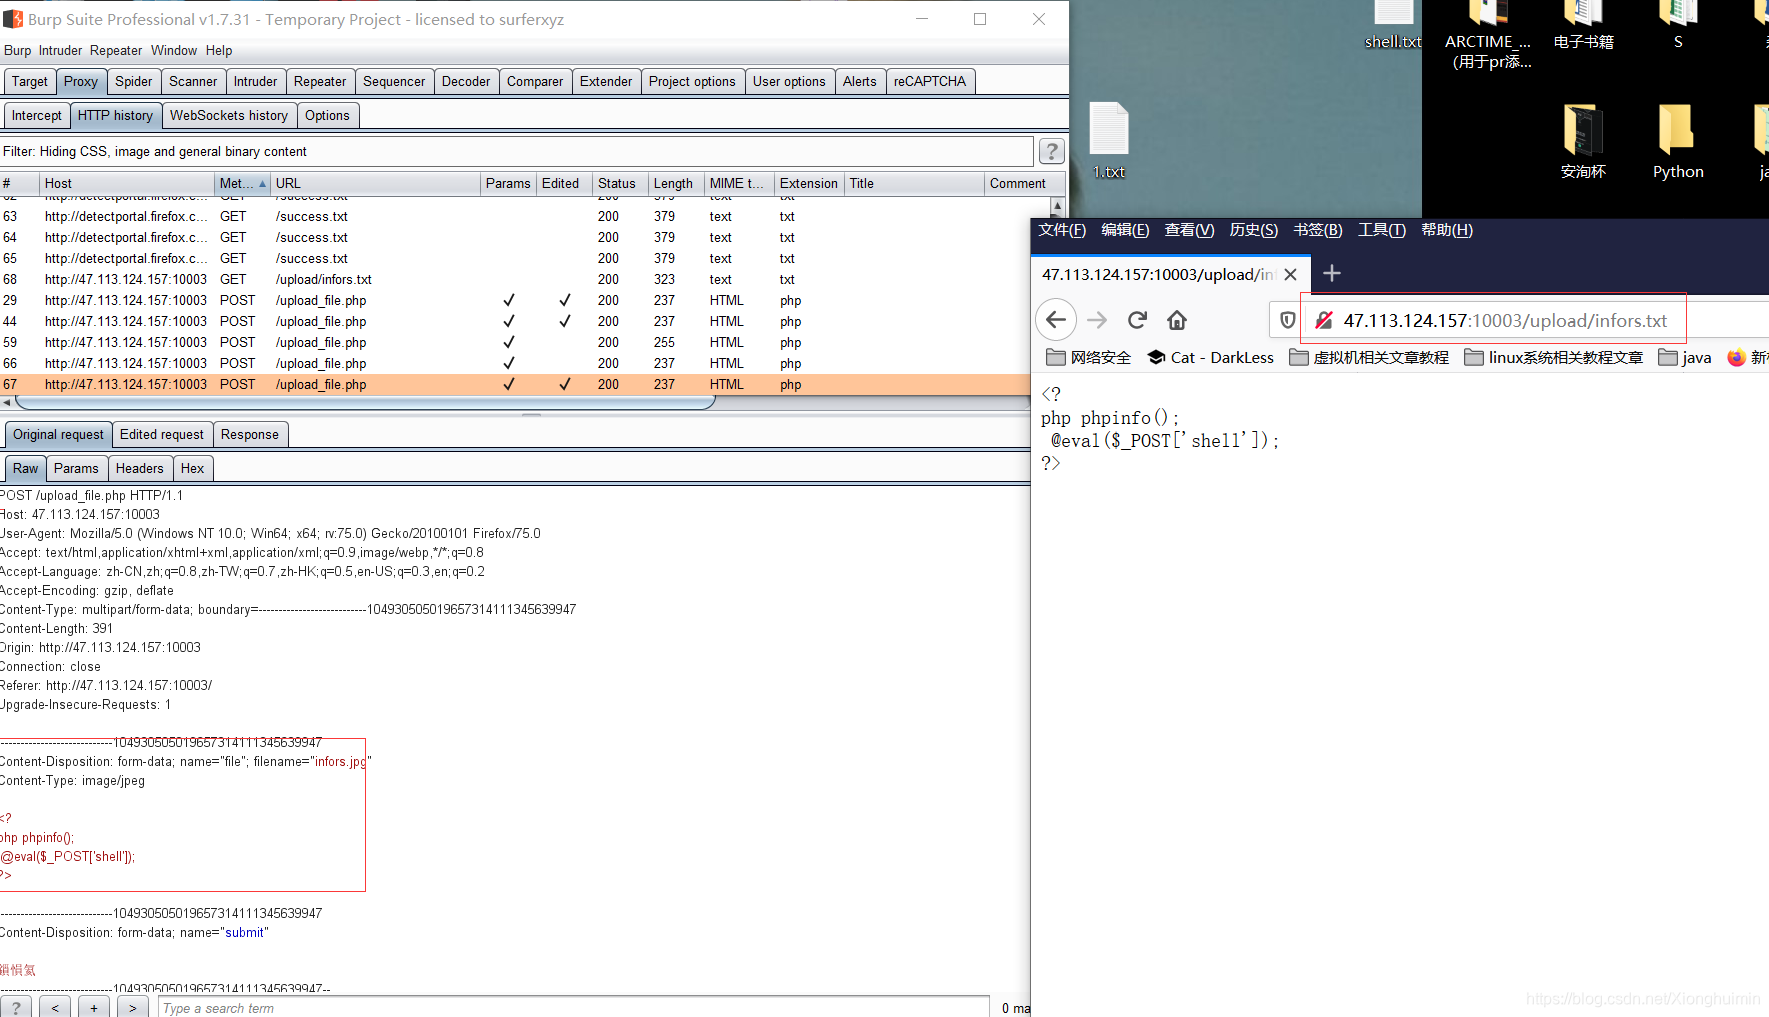
Task: Switch to the Intruder tab
Action: 255,81
